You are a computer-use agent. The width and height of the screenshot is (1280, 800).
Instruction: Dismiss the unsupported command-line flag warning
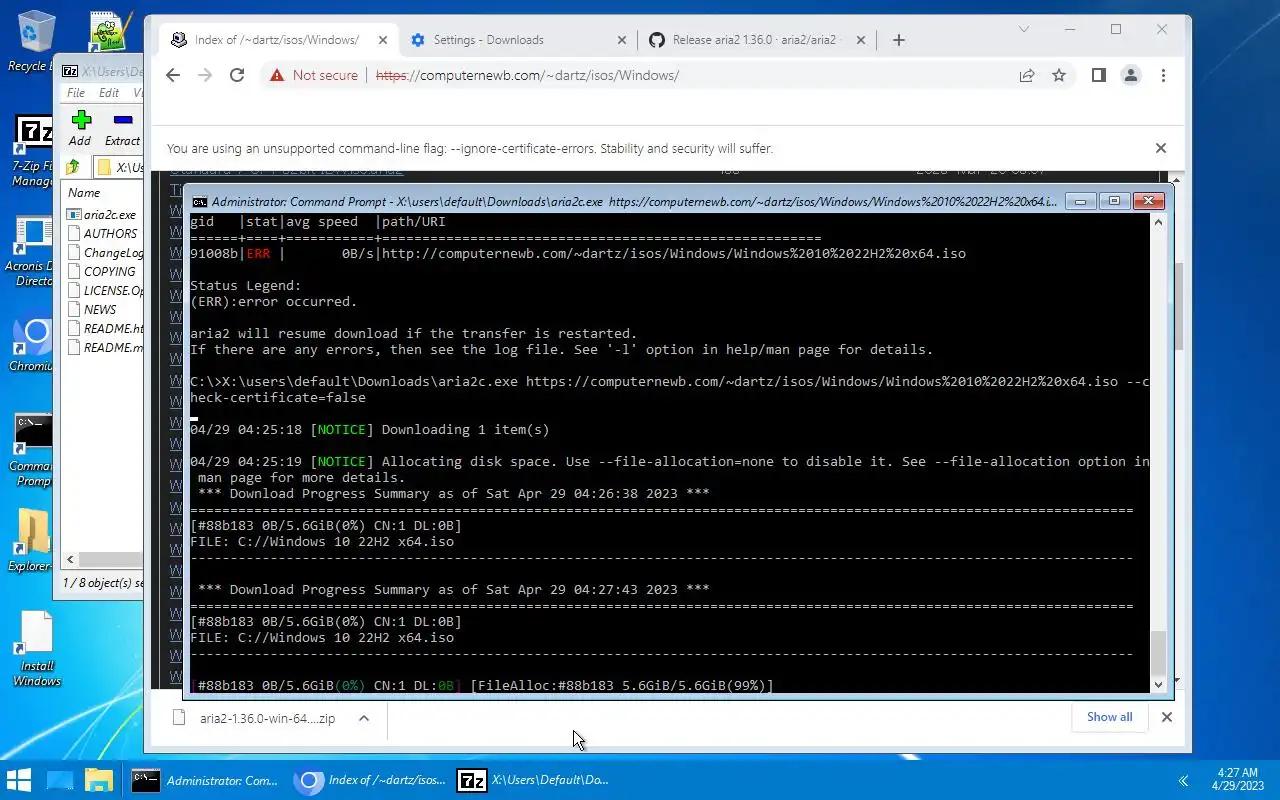(x=1161, y=148)
